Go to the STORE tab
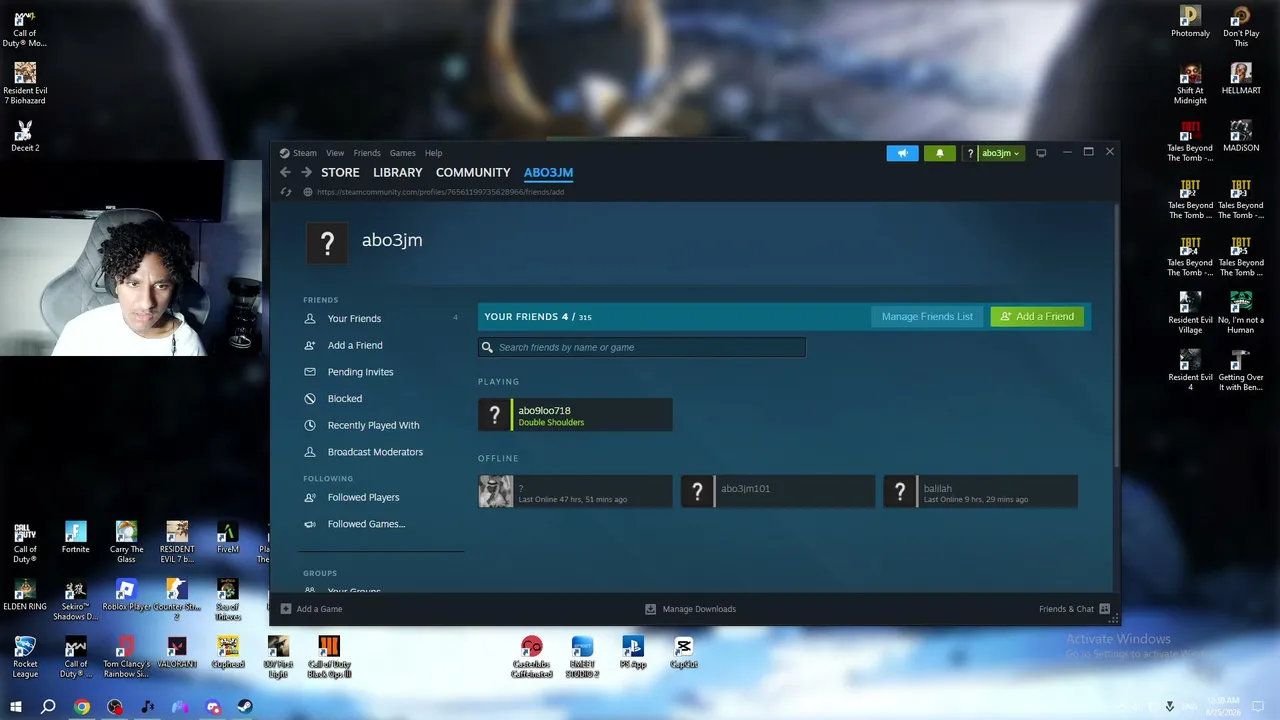This screenshot has height=720, width=1280. [340, 172]
